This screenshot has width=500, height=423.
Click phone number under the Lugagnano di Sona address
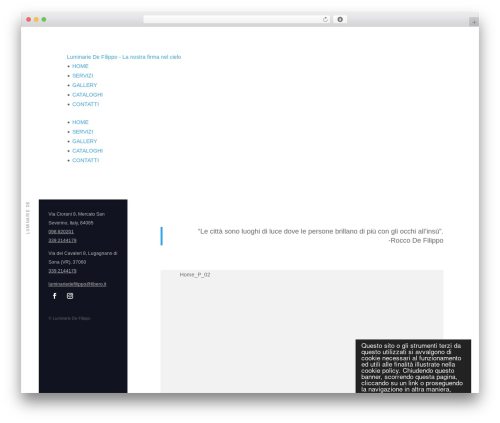[62, 271]
